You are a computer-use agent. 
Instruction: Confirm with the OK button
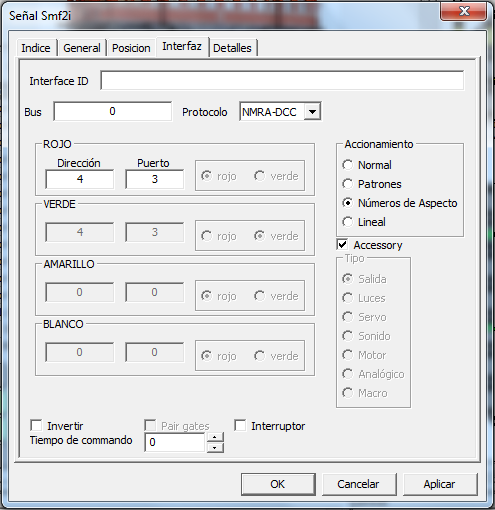tap(278, 484)
